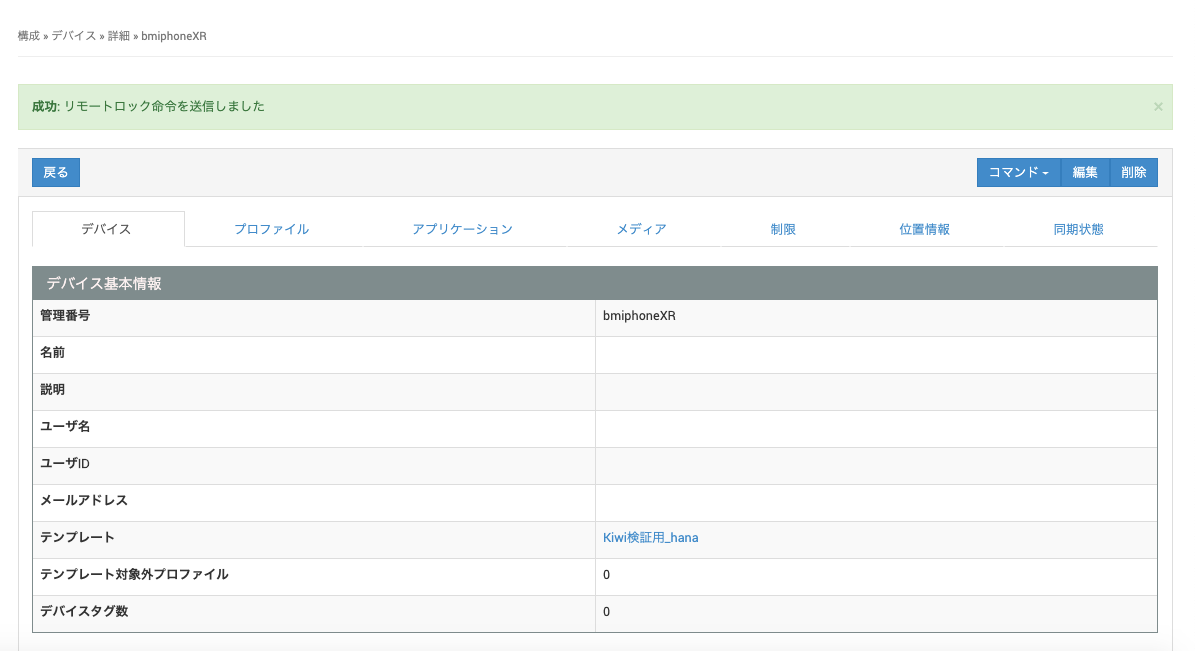Select the デバイス tab
The height and width of the screenshot is (651, 1195).
click(x=106, y=229)
